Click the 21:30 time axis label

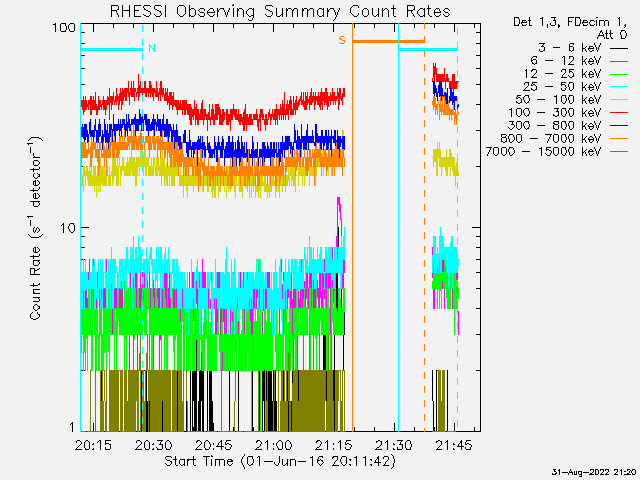(393, 445)
